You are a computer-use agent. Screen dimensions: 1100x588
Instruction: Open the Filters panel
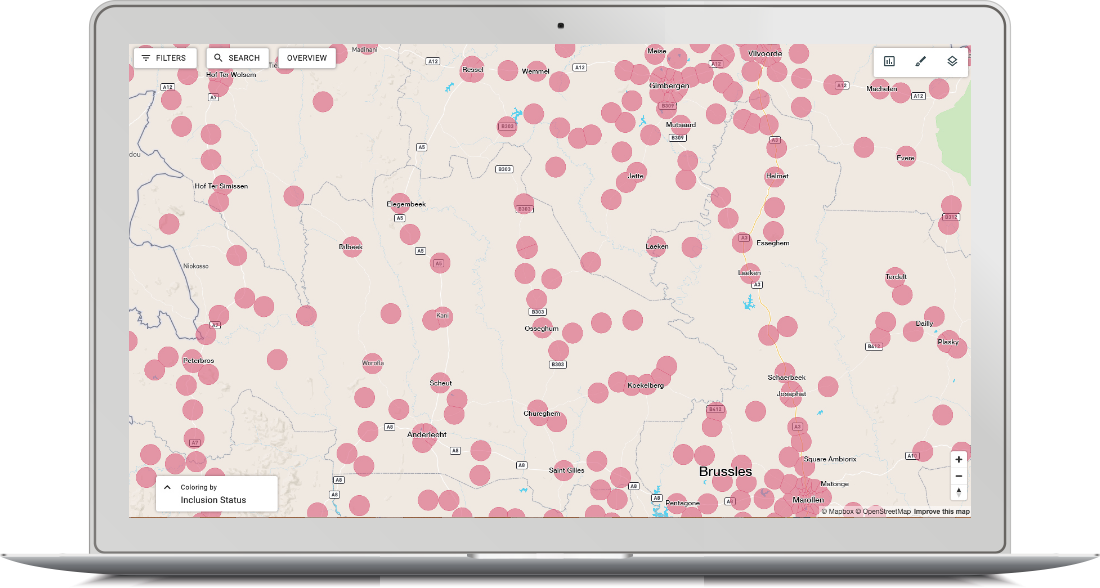pyautogui.click(x=165, y=58)
